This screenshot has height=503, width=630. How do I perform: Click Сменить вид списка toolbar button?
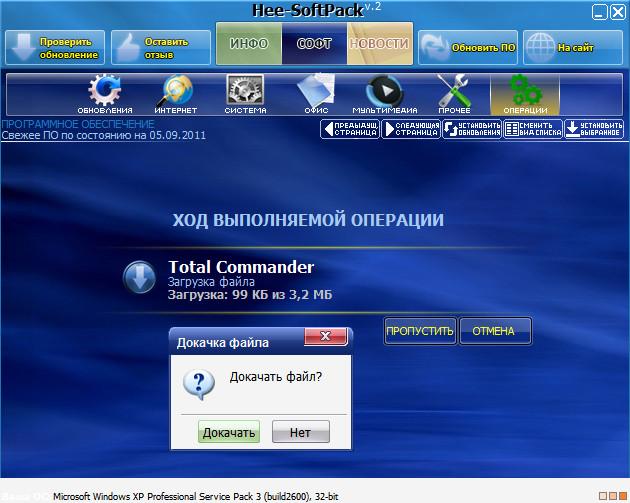tap(532, 129)
